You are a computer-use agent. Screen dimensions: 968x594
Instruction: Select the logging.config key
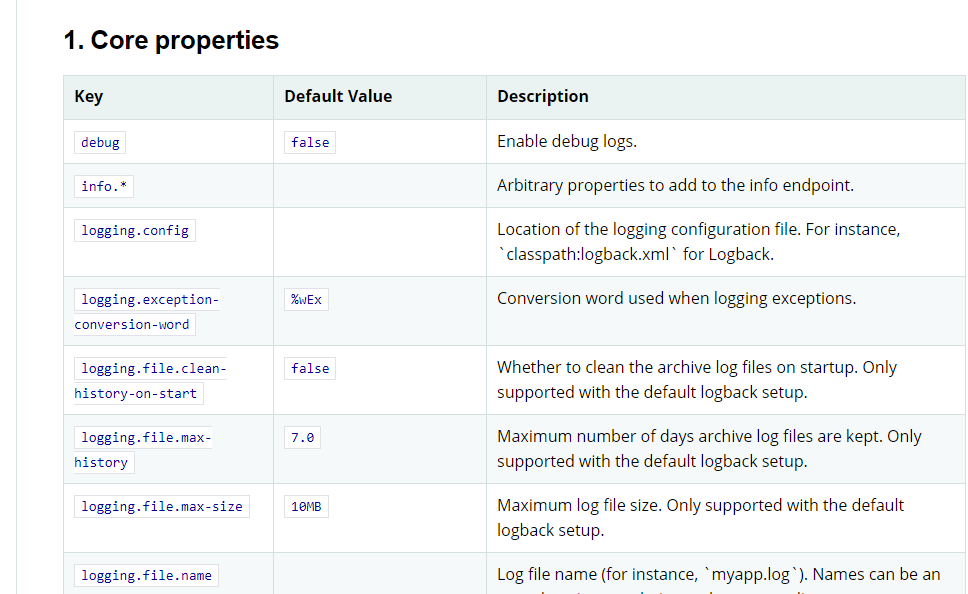tap(135, 231)
